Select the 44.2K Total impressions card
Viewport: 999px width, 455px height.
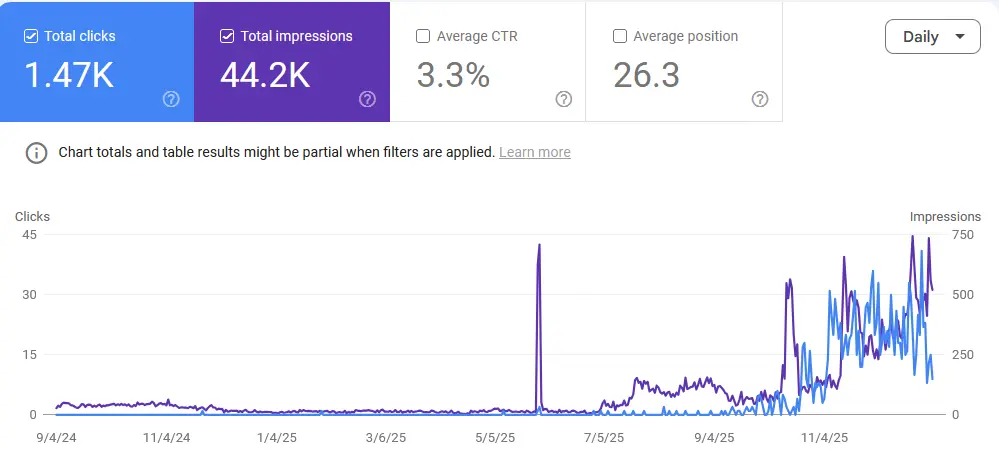click(x=292, y=61)
